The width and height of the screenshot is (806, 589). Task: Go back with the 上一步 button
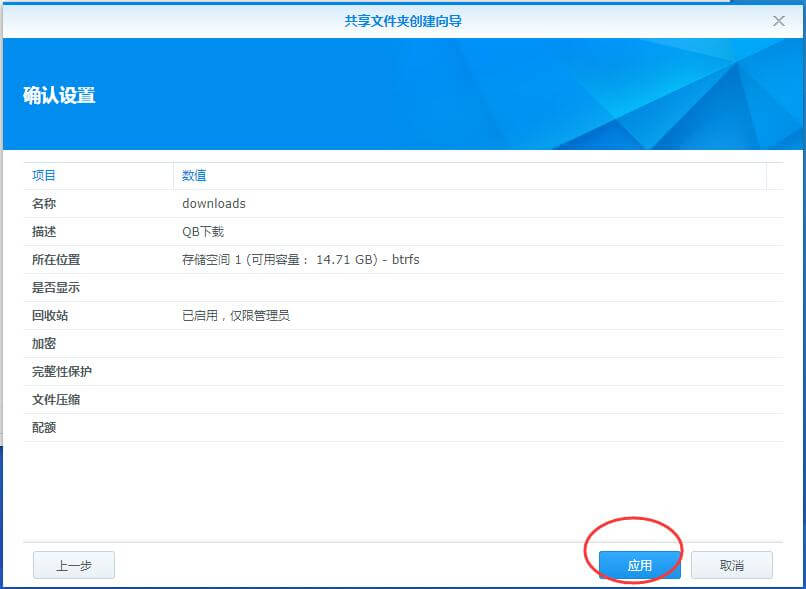pos(74,565)
